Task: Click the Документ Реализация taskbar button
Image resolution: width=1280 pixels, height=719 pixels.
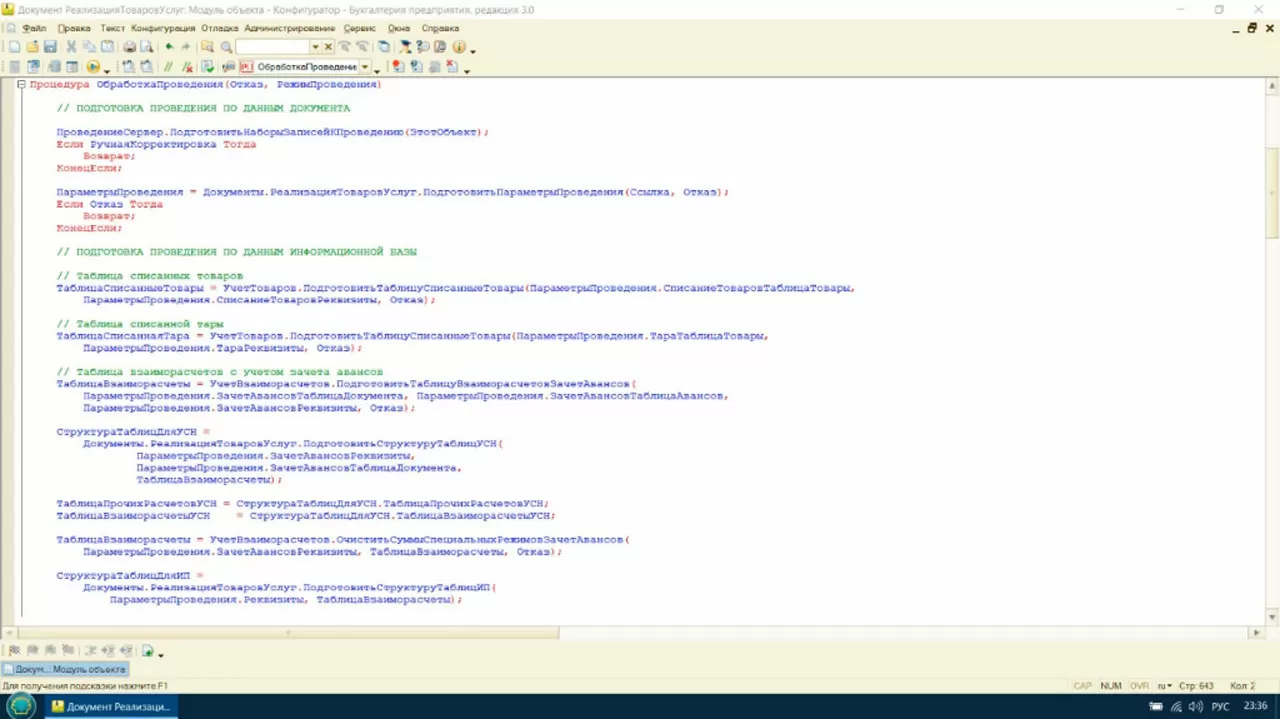Action: click(x=110, y=706)
